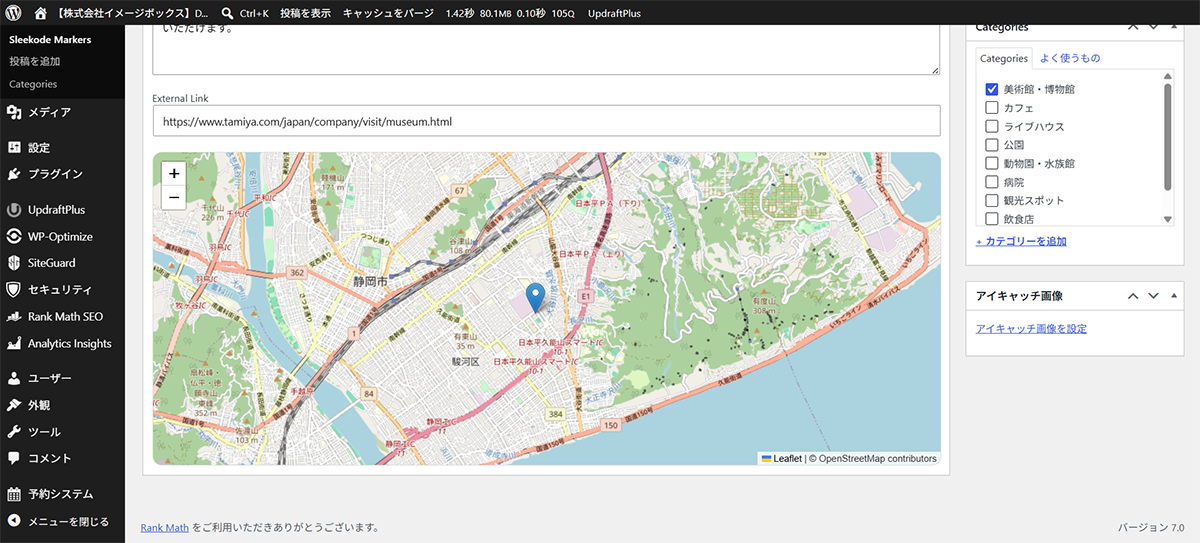The height and width of the screenshot is (543, 1200).
Task: Click the blue map marker pin
Action: point(535,297)
